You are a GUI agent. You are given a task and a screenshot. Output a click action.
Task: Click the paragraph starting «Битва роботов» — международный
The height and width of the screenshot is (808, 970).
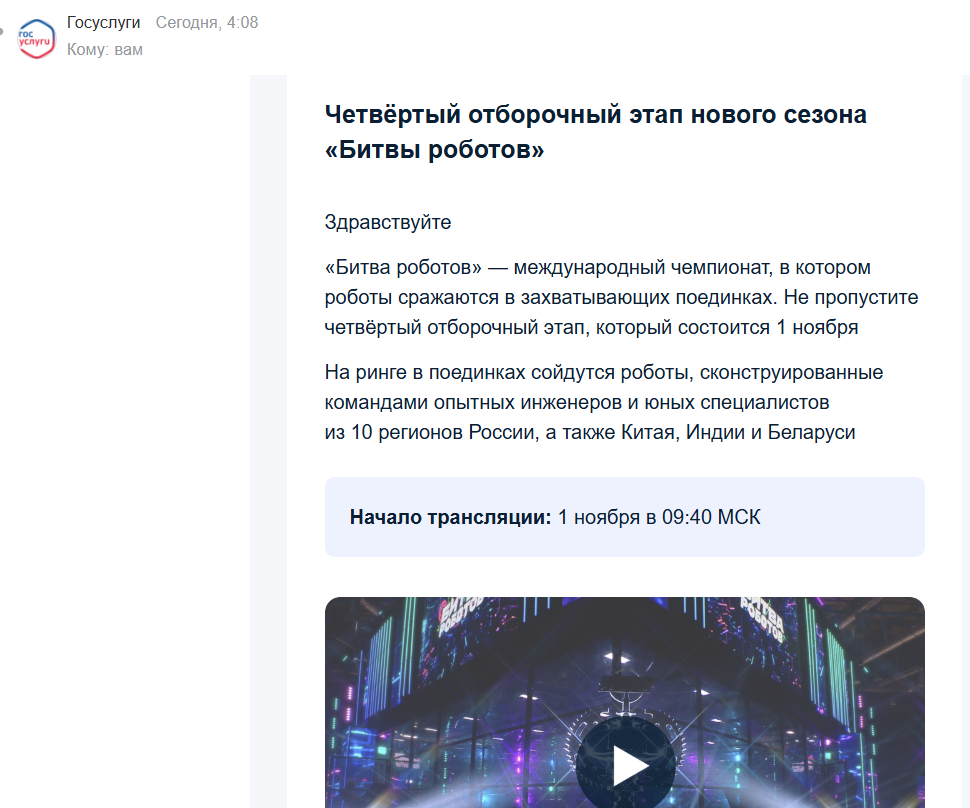pyautogui.click(x=622, y=297)
